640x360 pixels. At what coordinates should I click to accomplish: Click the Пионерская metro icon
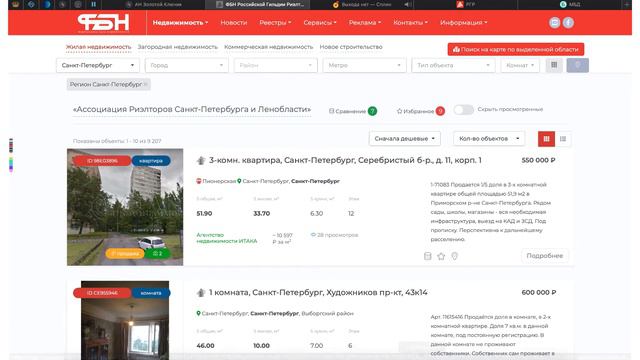coord(199,181)
